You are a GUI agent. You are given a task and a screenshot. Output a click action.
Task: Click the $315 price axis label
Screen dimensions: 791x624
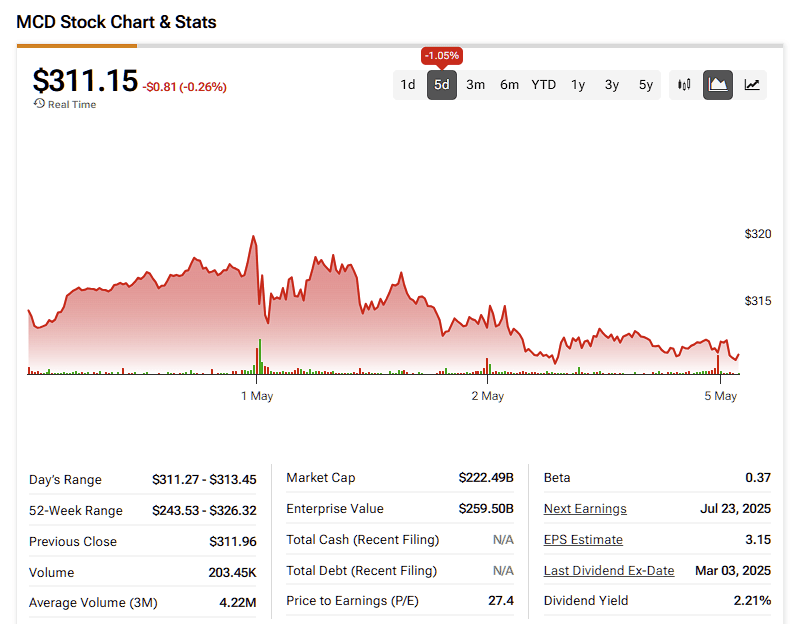click(758, 301)
